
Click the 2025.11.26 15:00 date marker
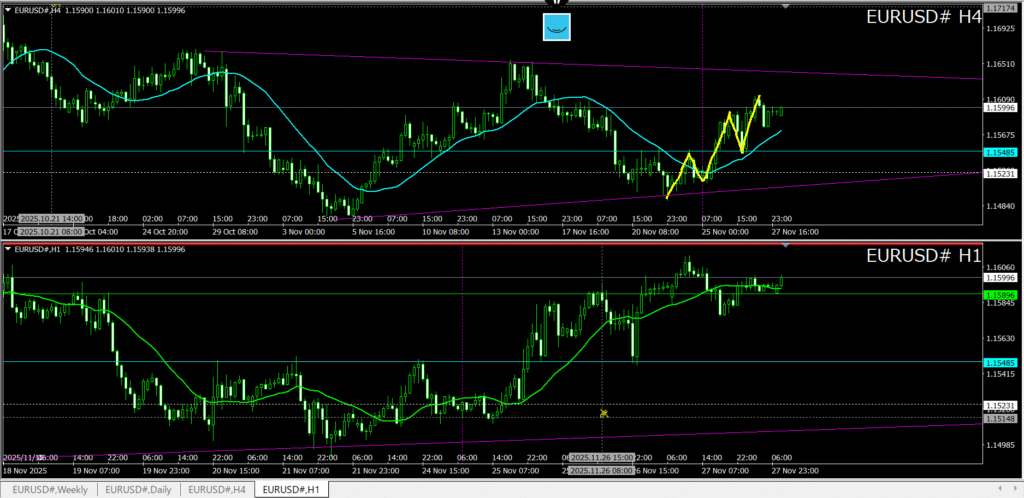(600, 459)
